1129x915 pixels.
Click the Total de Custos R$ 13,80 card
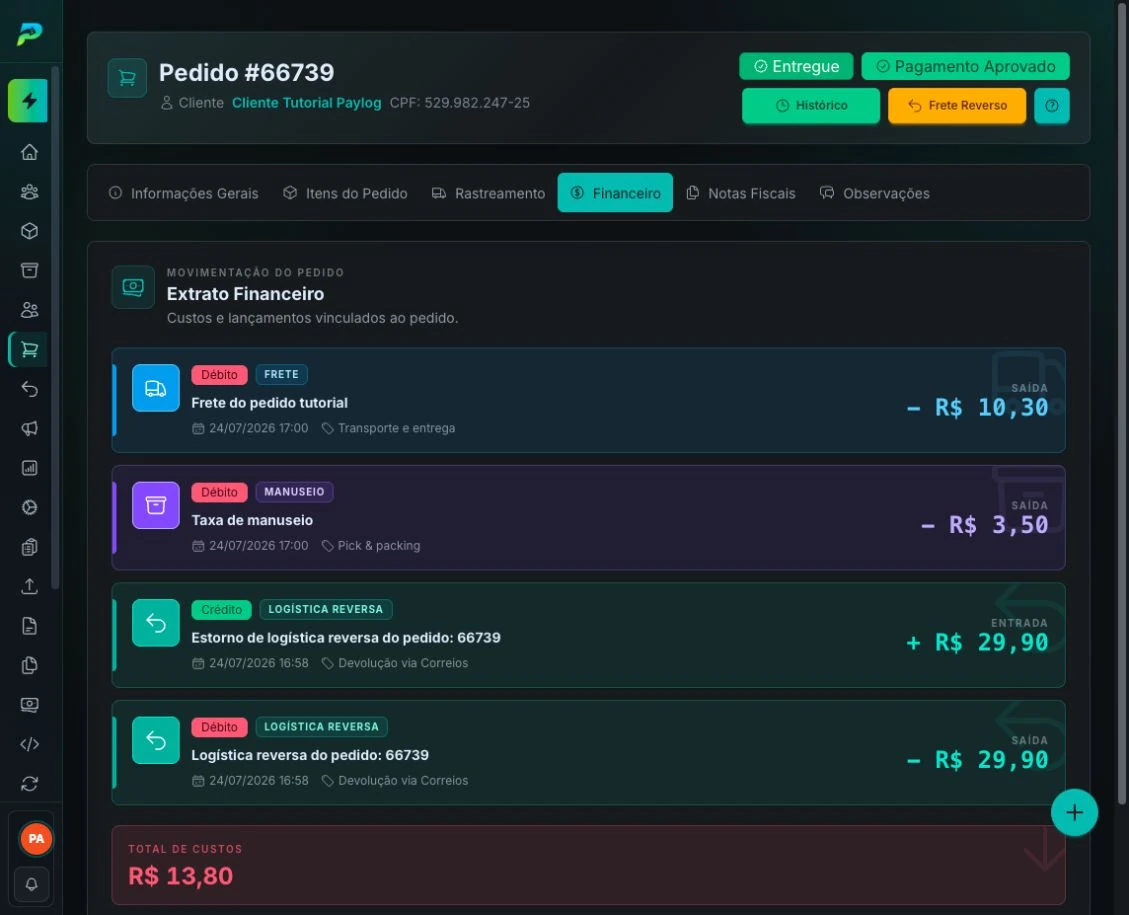pos(588,865)
